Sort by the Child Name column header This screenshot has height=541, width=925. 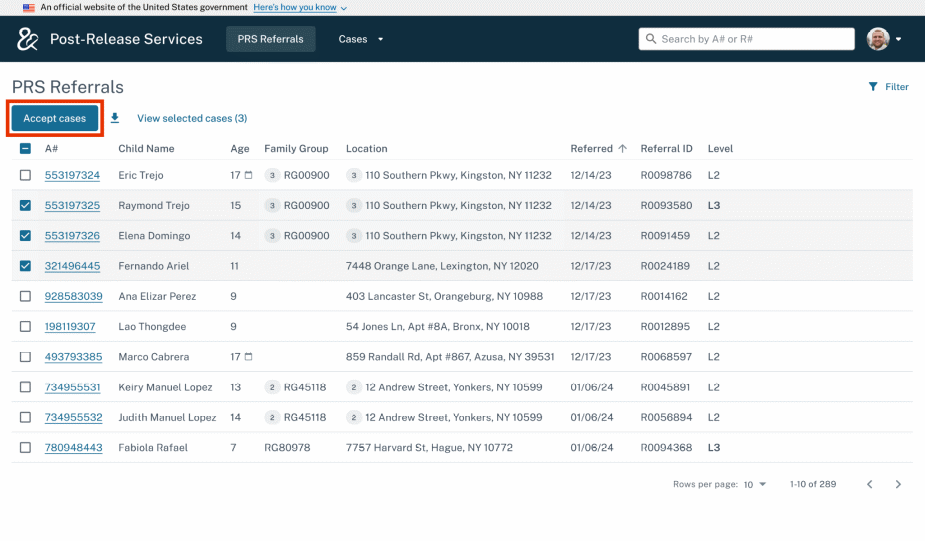[146, 149]
